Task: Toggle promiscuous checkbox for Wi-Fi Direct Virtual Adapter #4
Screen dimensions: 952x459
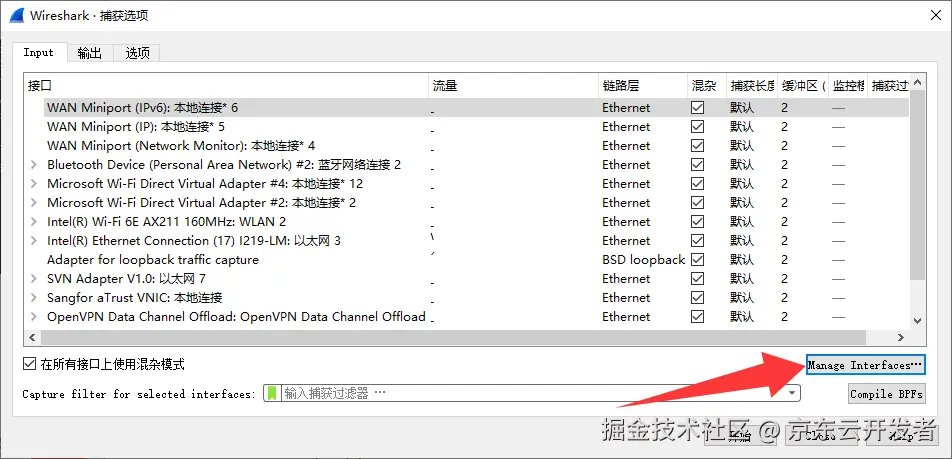Action: click(698, 183)
